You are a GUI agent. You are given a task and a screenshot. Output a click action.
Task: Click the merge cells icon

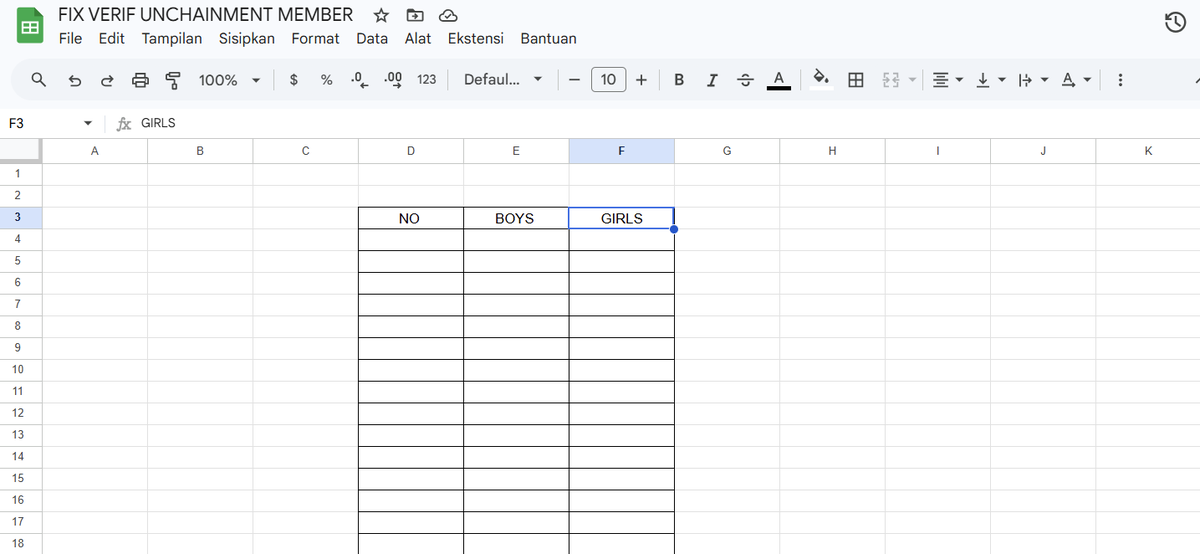(x=890, y=79)
